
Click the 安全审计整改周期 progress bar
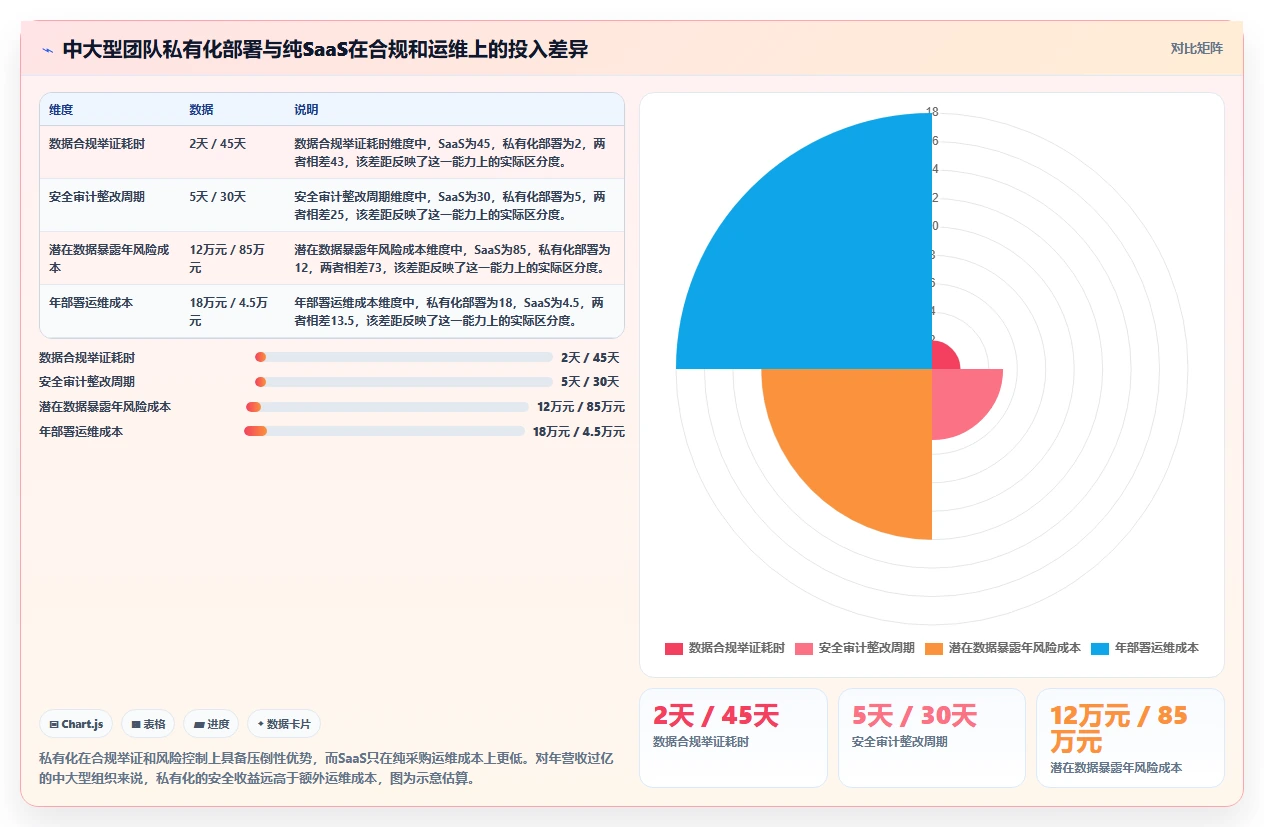click(404, 382)
